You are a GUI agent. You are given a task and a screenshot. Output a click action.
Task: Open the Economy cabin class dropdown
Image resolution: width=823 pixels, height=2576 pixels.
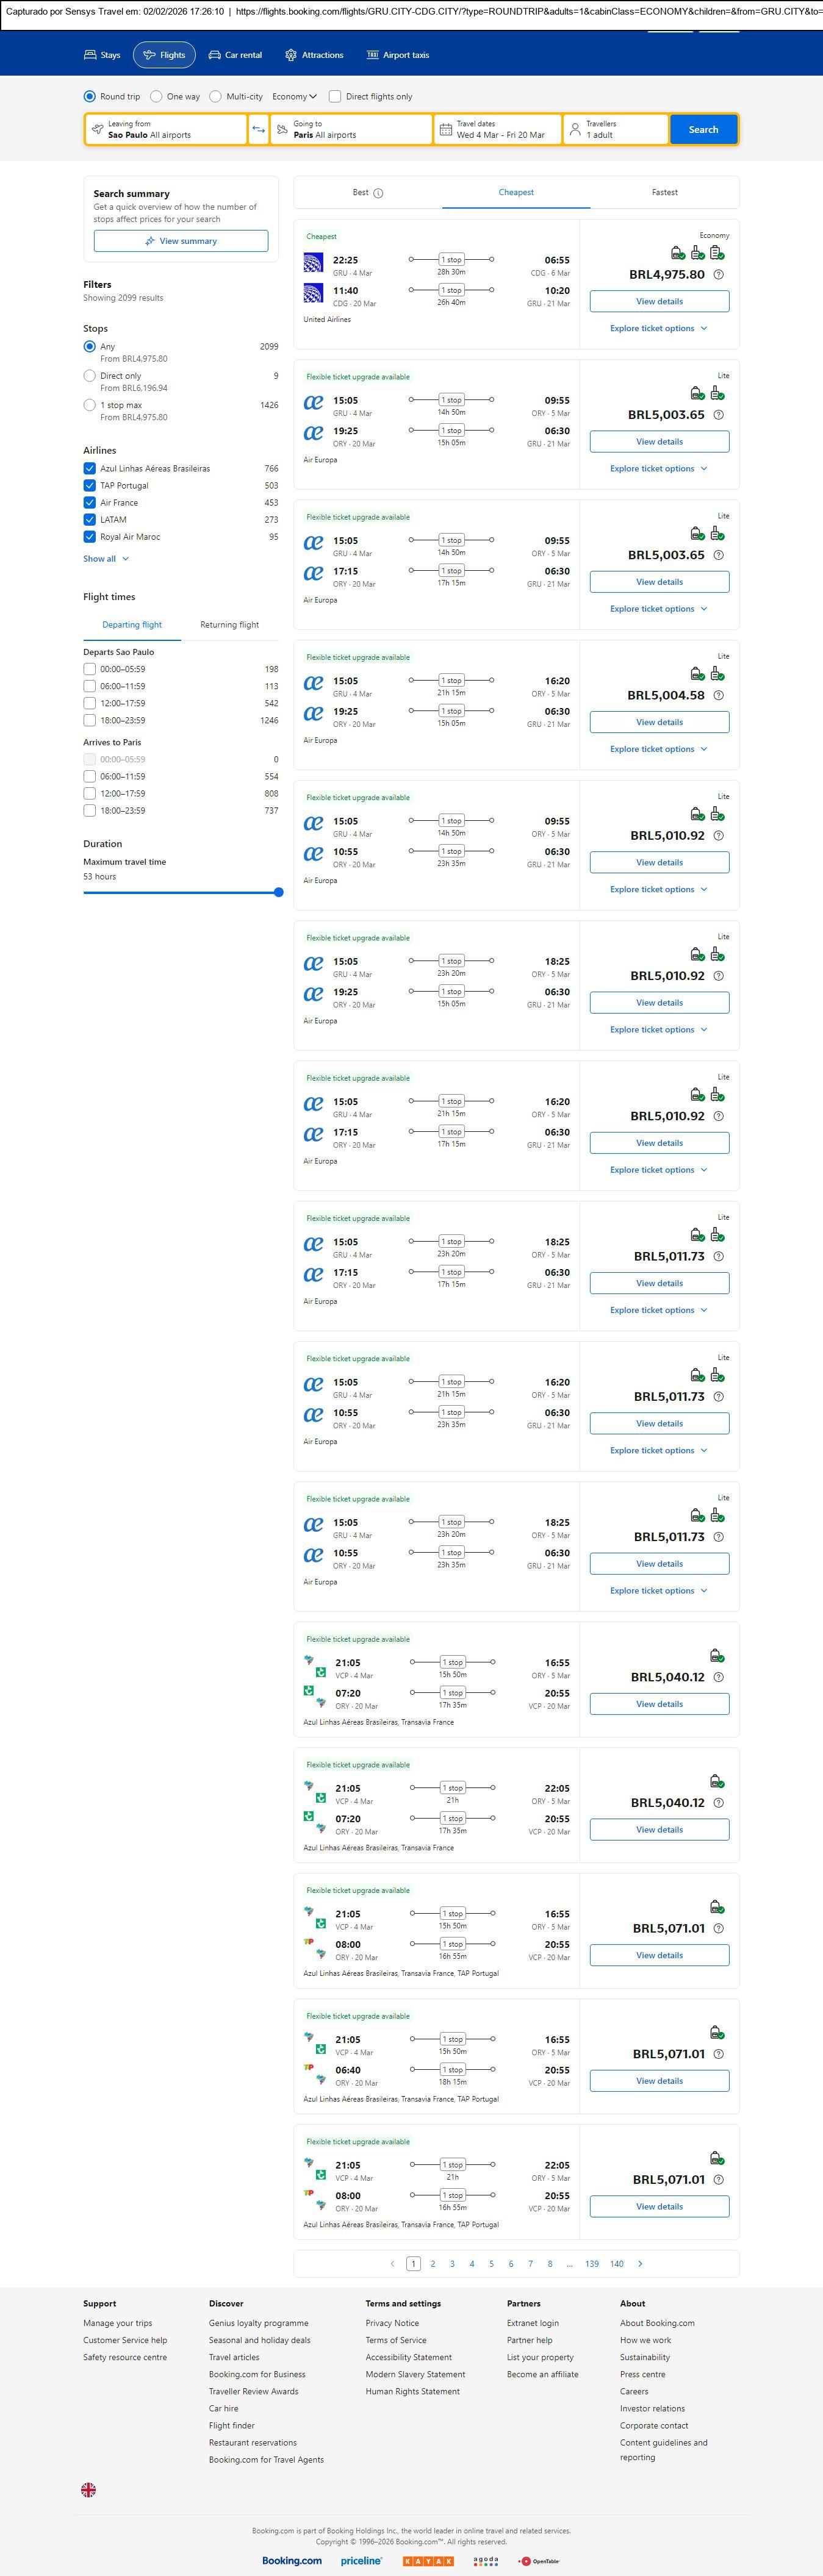(x=294, y=97)
